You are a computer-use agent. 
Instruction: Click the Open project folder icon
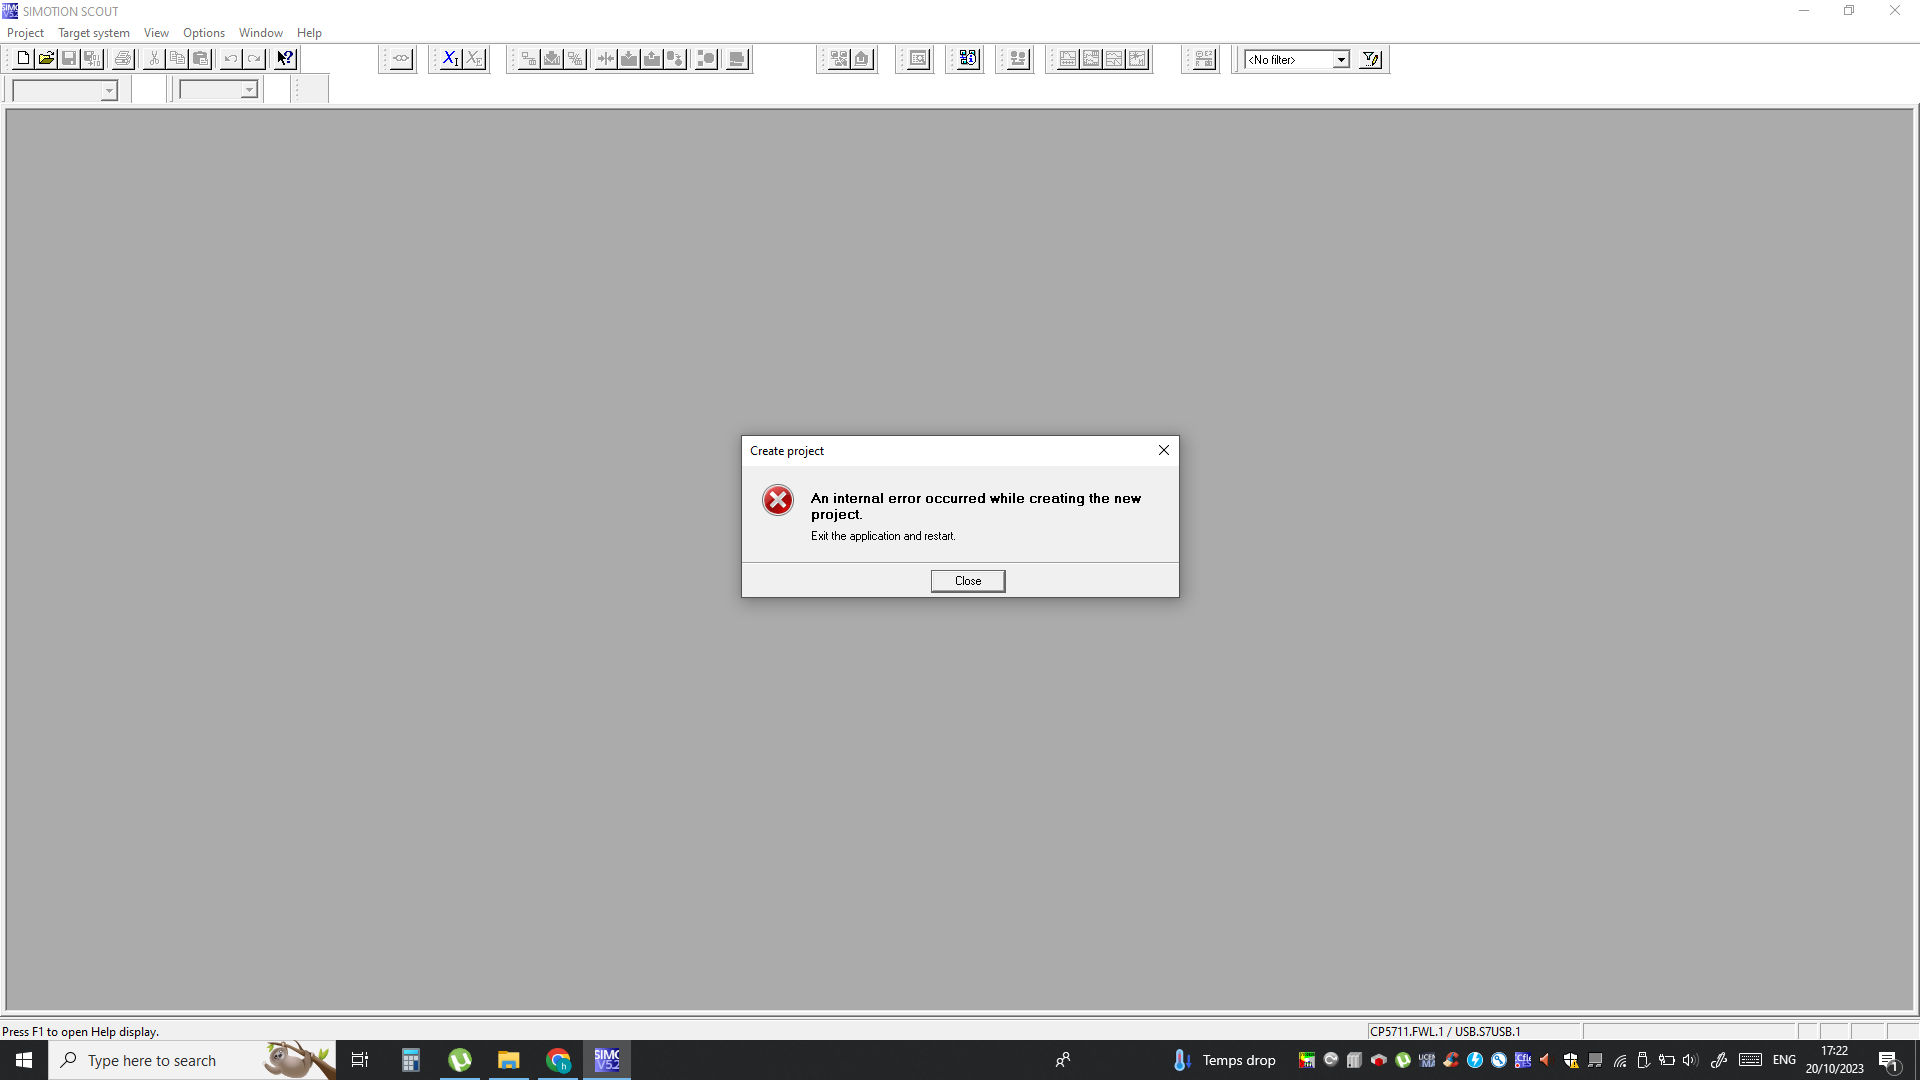click(46, 59)
